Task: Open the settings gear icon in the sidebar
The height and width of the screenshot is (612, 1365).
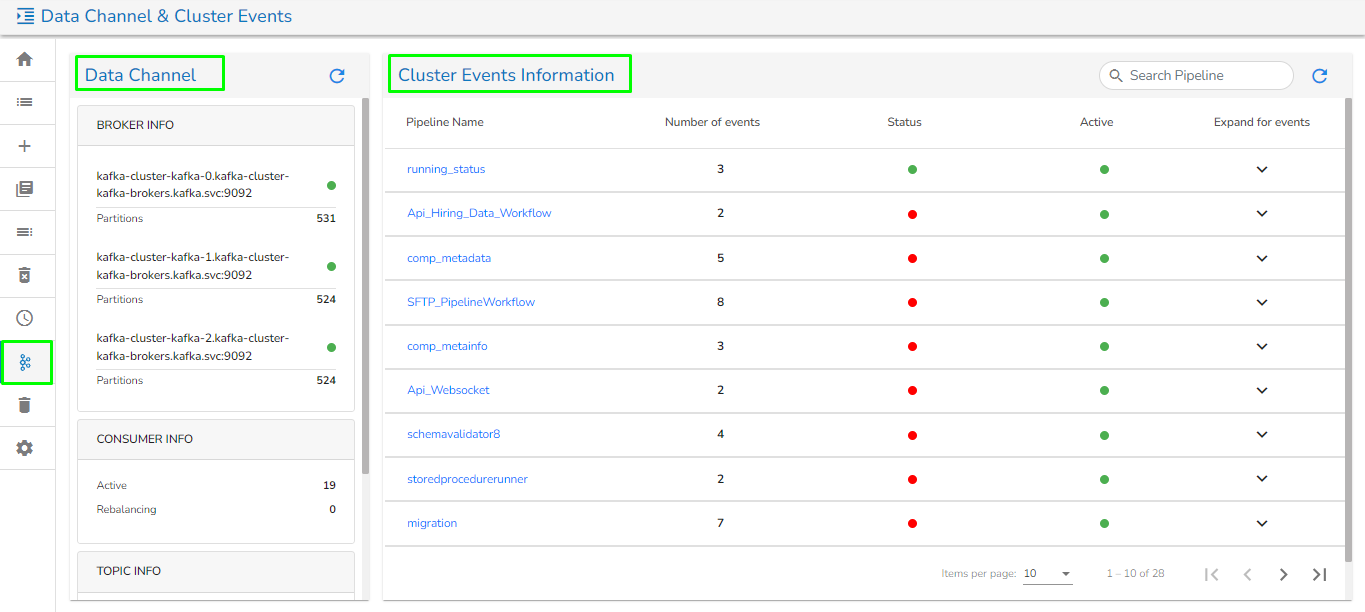Action: (25, 448)
